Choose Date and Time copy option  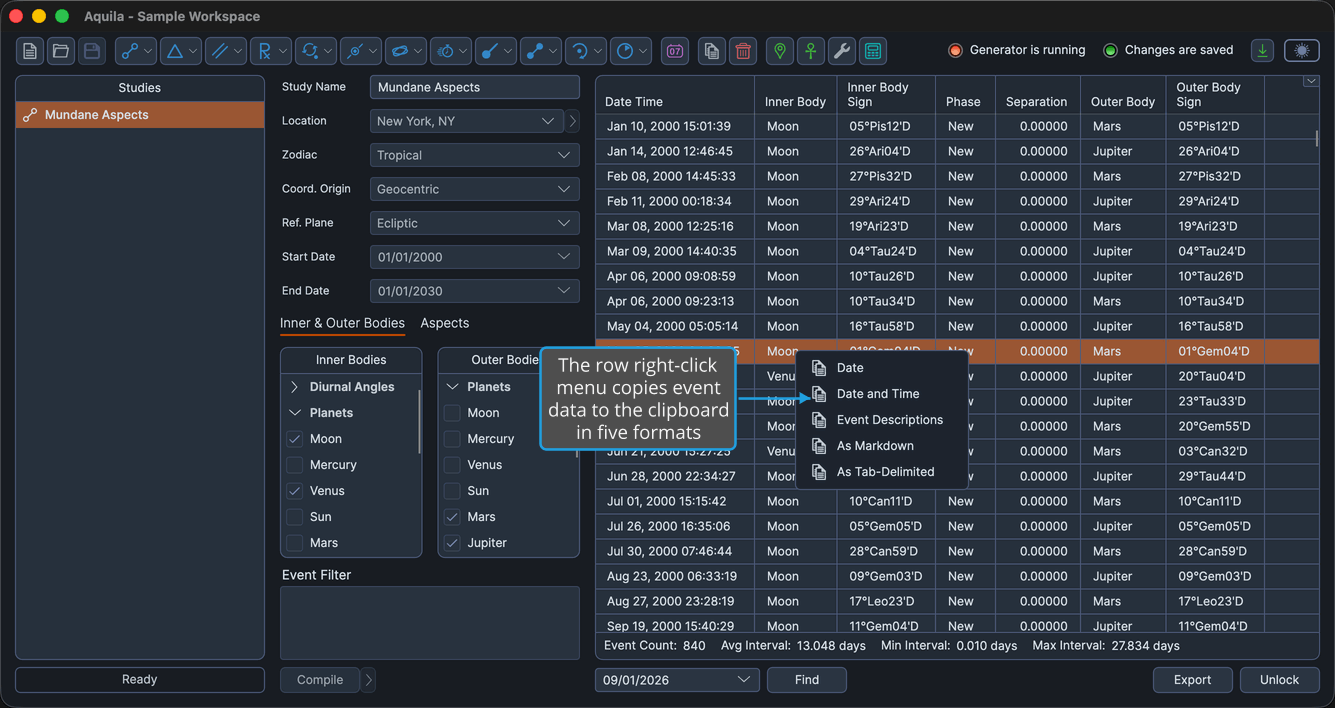tap(881, 394)
